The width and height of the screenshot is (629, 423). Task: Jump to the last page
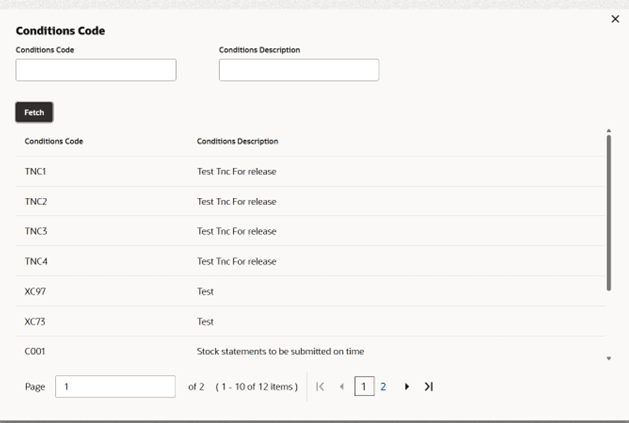(x=429, y=386)
